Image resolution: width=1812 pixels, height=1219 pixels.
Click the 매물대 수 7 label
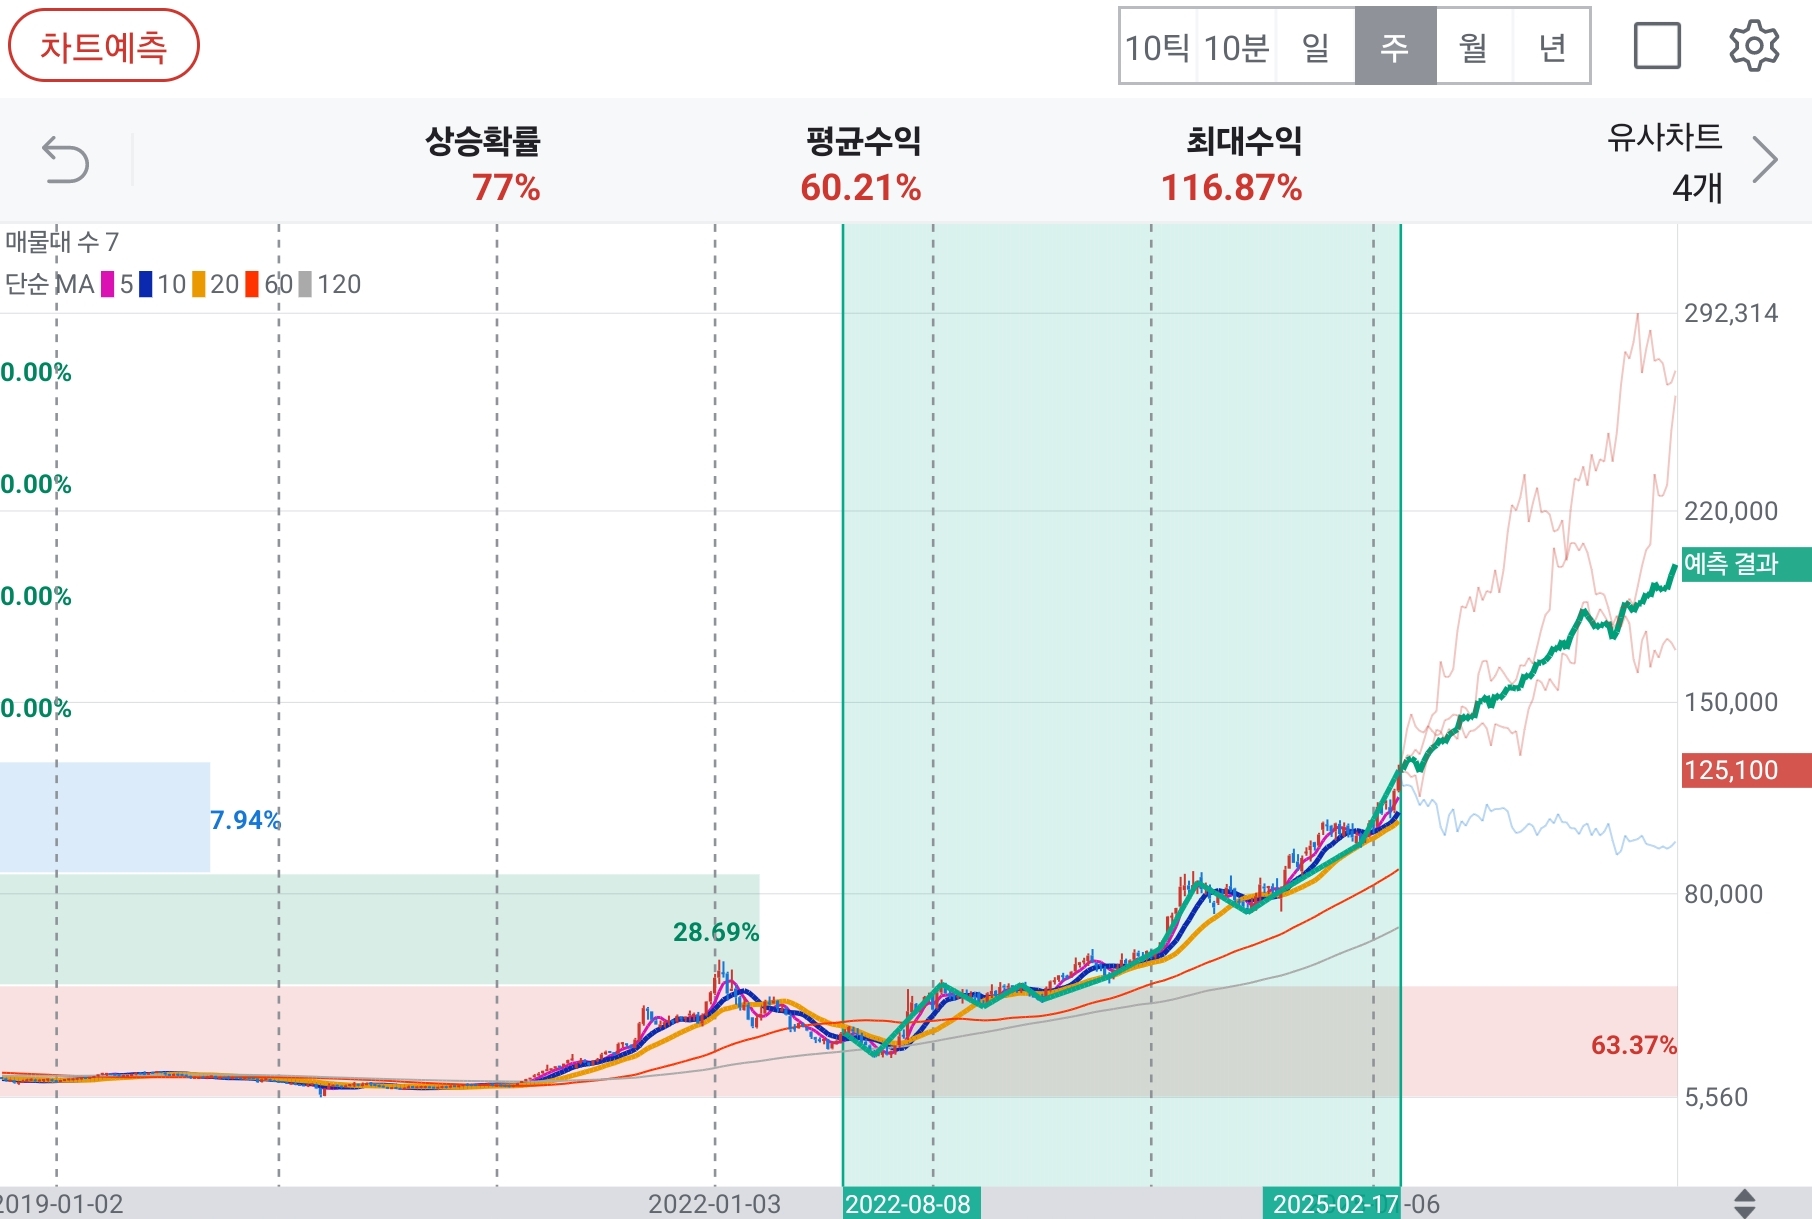click(62, 242)
